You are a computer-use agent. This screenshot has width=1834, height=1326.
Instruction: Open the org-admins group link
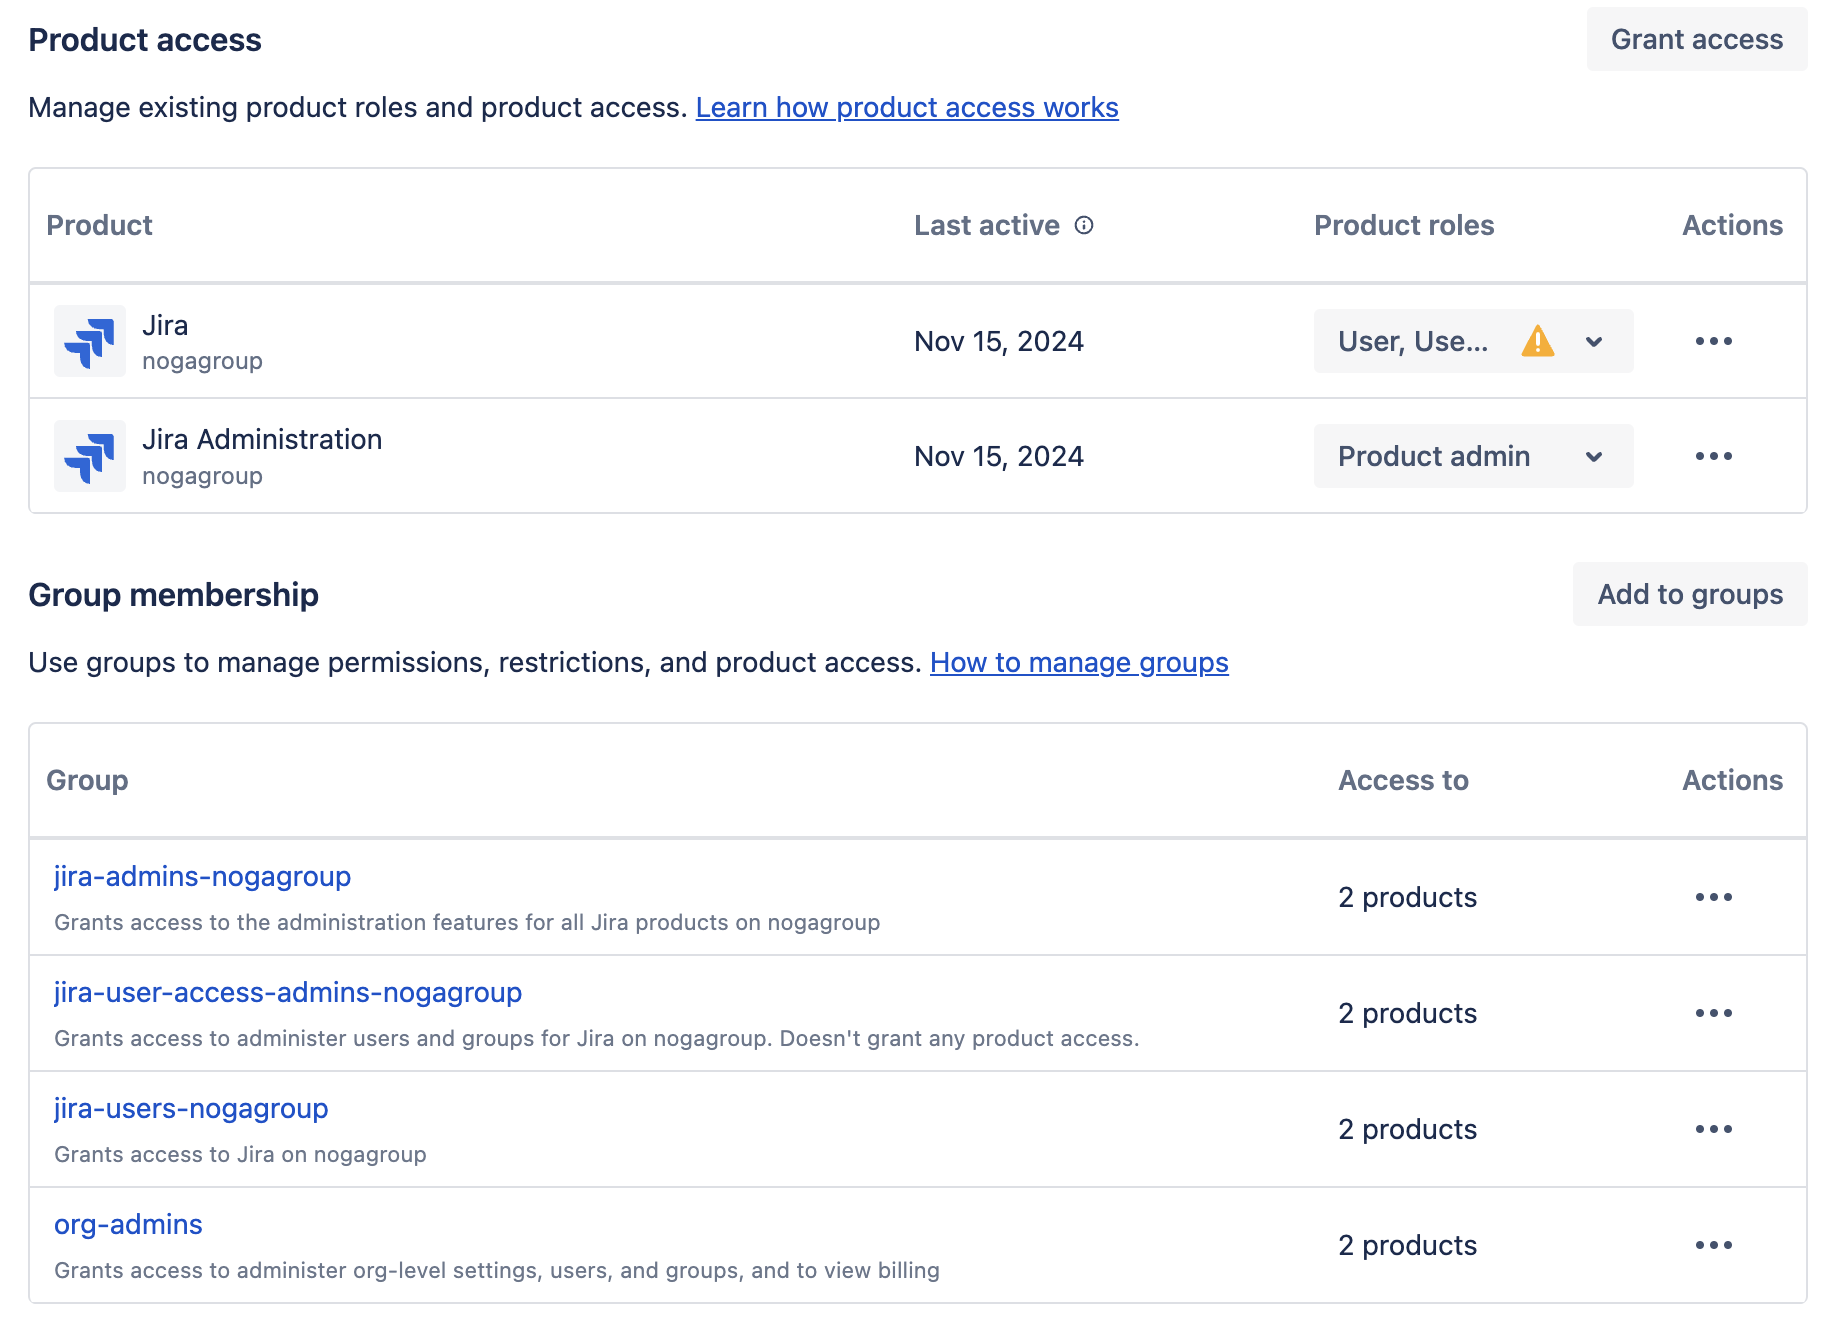(128, 1224)
